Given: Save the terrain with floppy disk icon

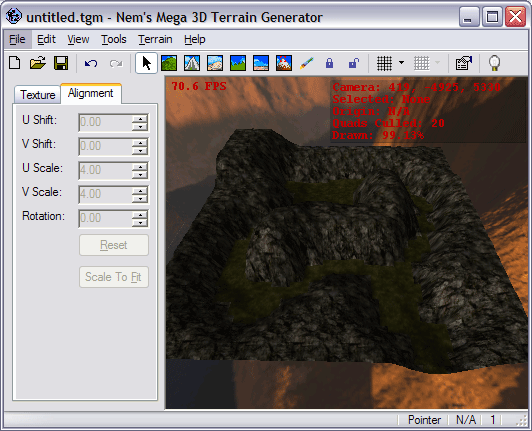Looking at the screenshot, I should pos(61,63).
